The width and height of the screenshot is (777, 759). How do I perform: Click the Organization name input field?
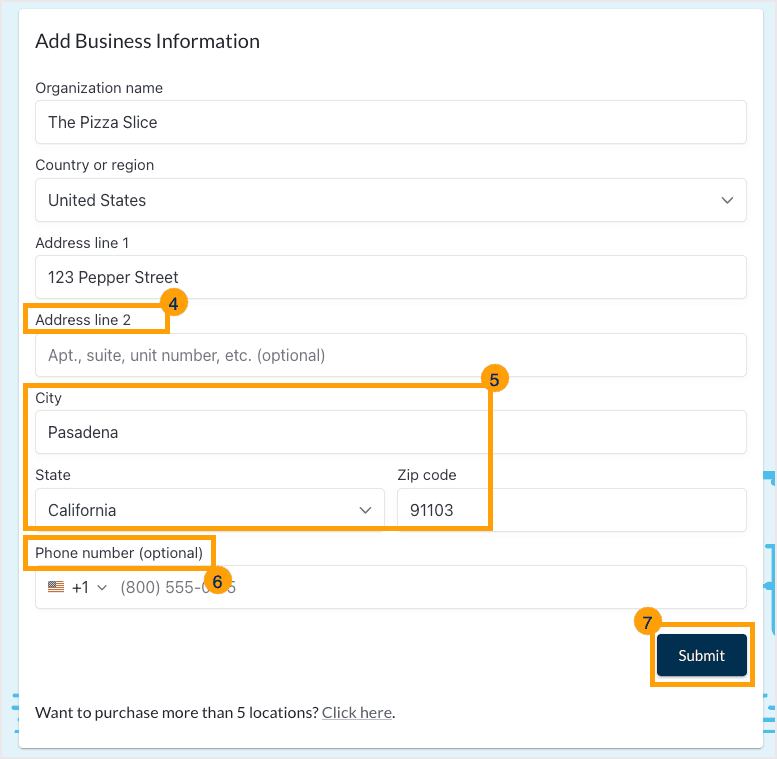pyautogui.click(x=390, y=122)
